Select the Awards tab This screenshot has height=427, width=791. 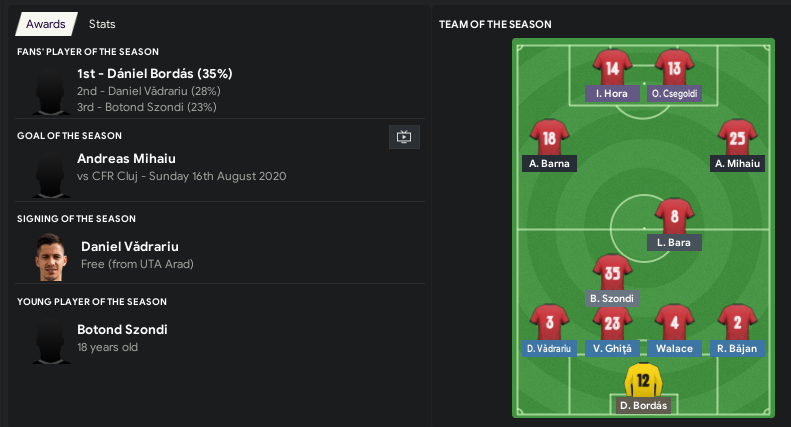click(x=46, y=24)
